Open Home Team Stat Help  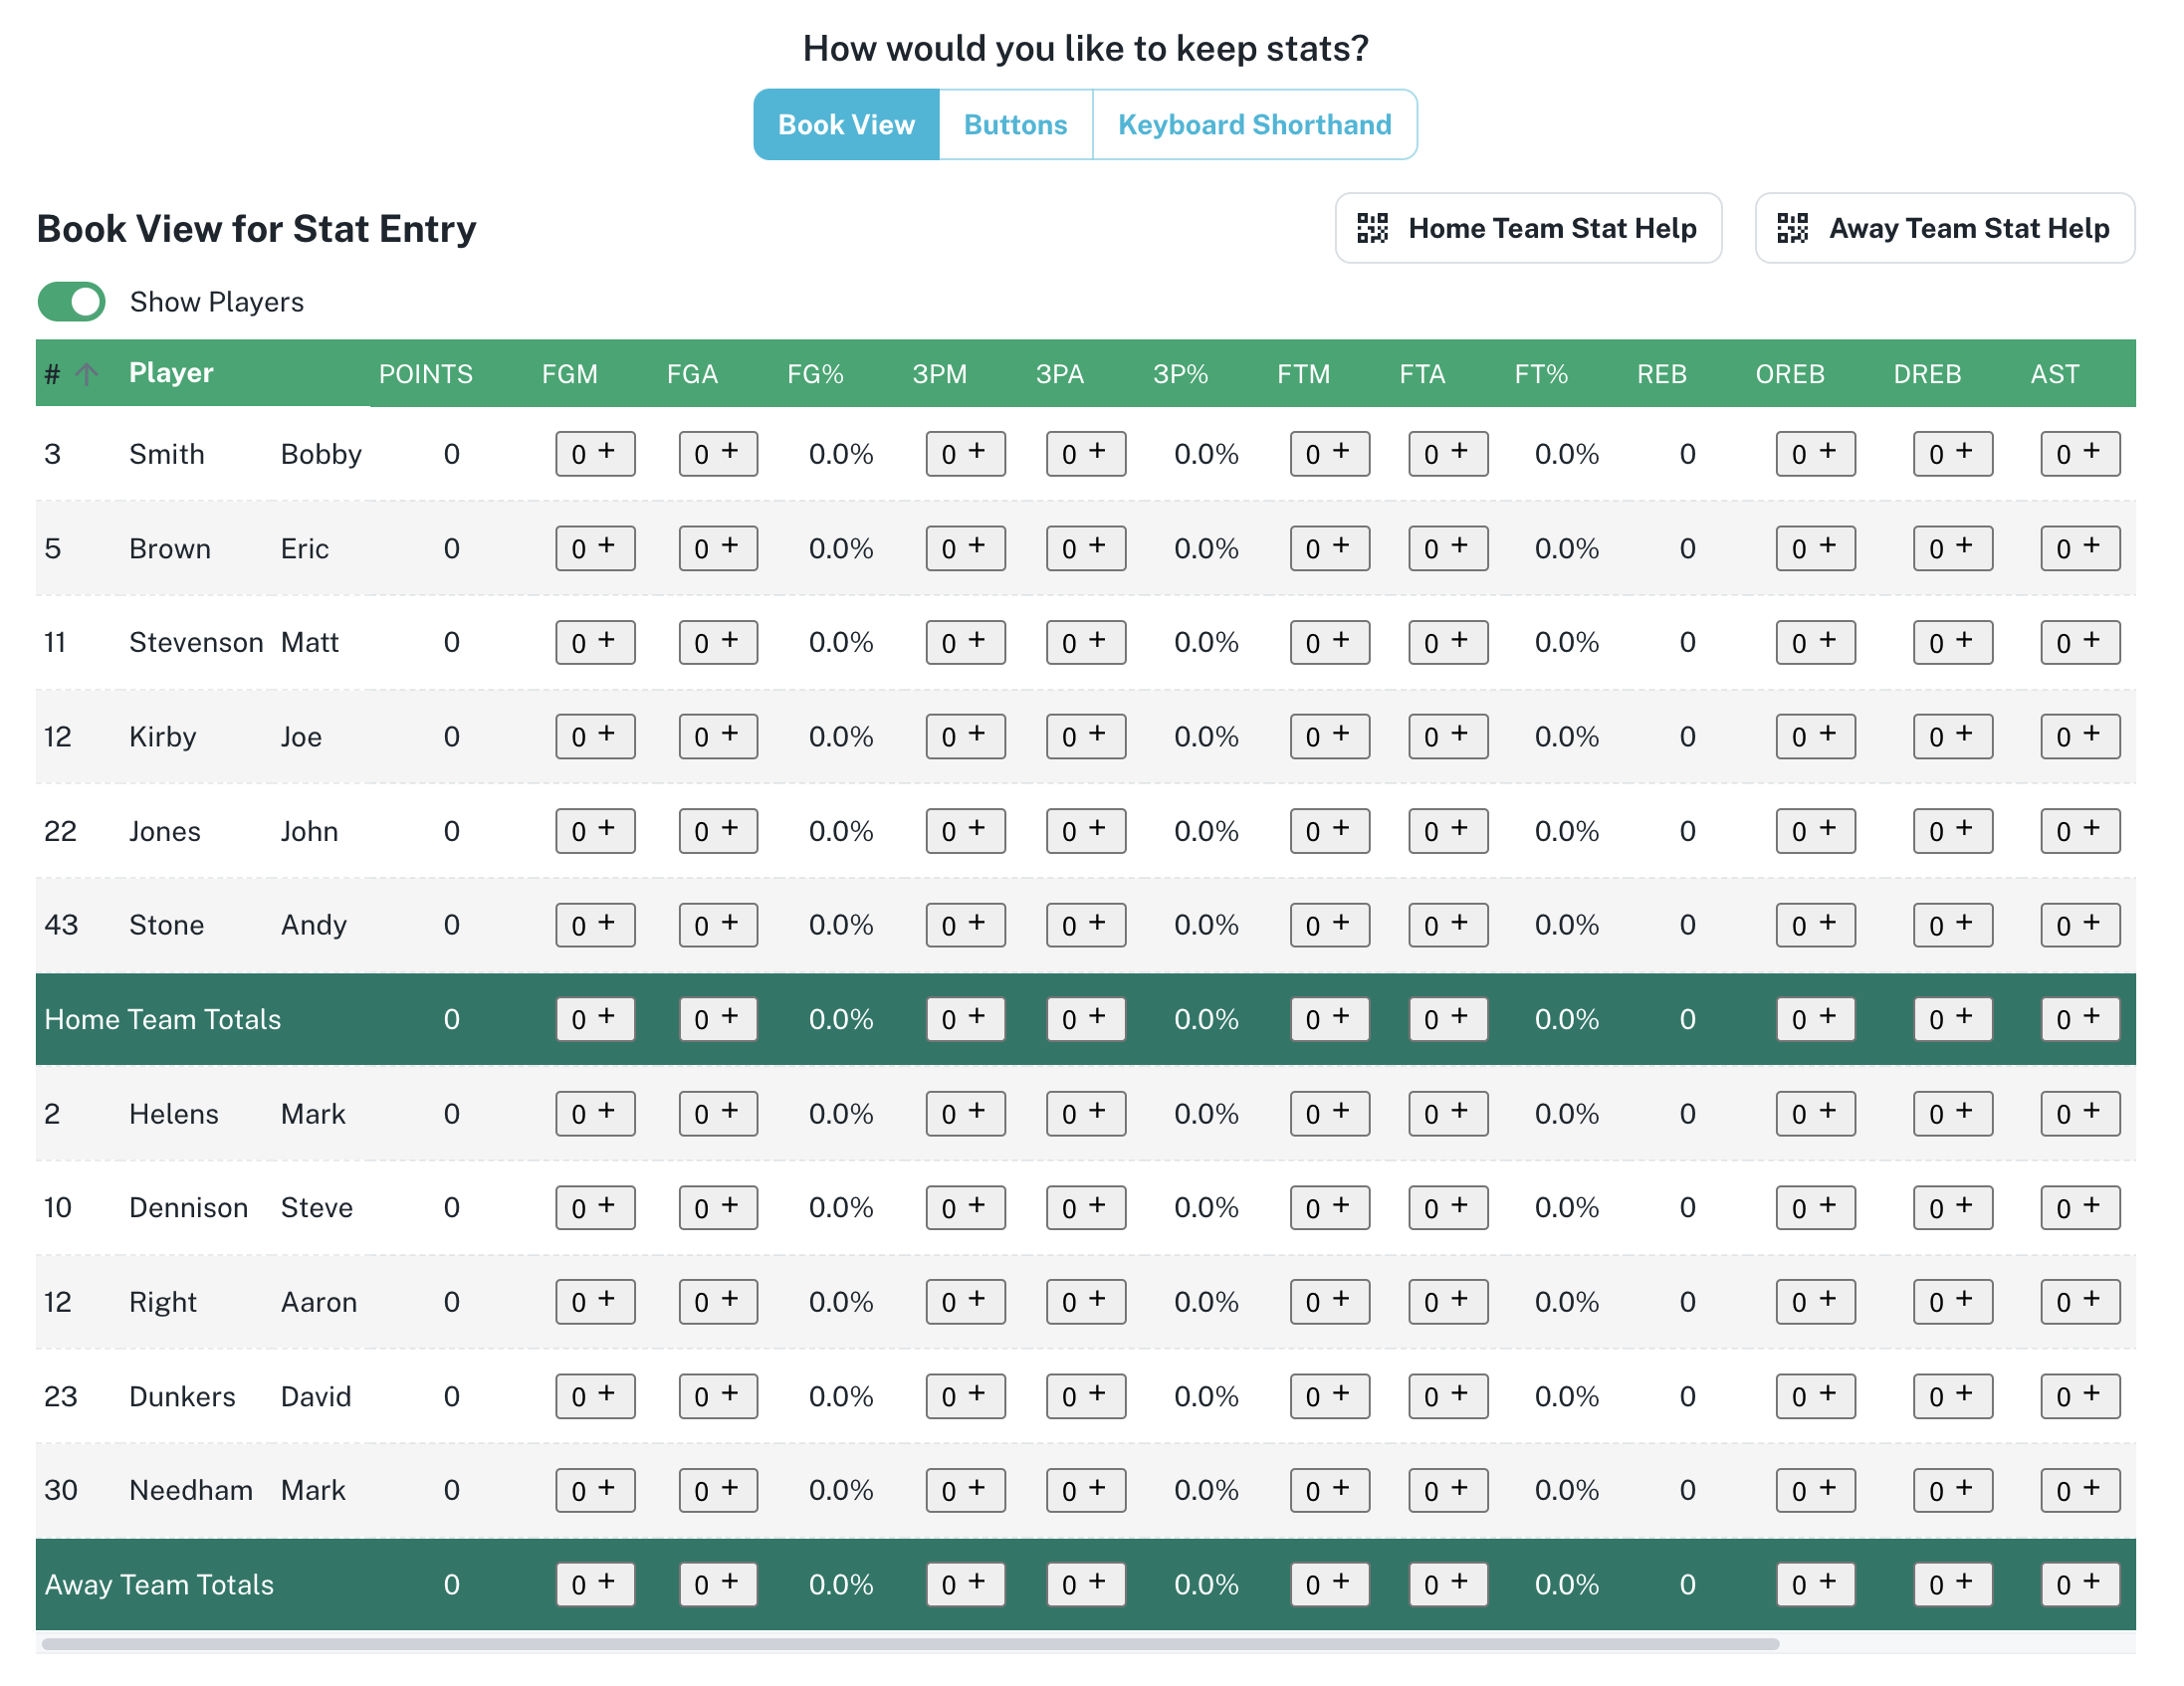[1528, 228]
